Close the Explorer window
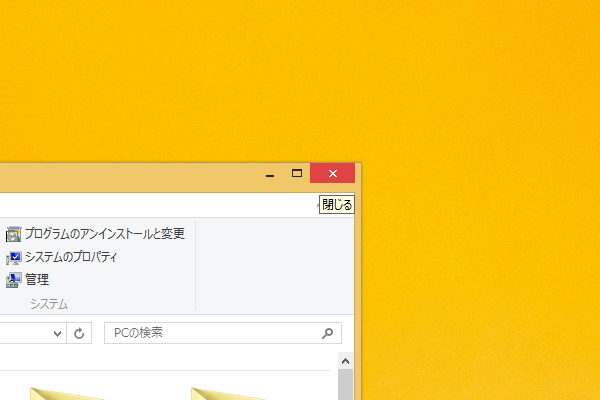600x400 pixels. click(333, 173)
